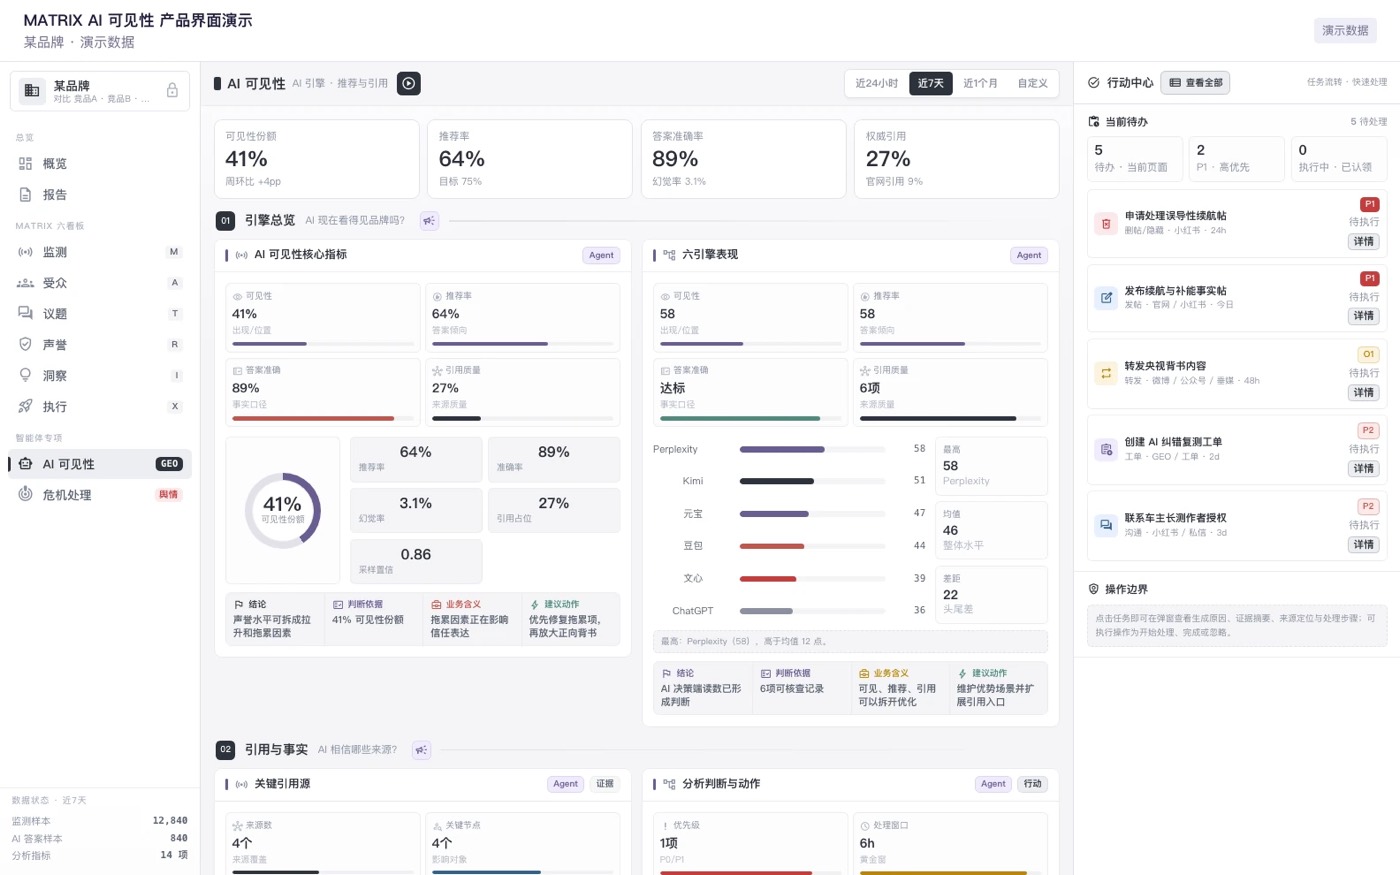Click the ChatGPT score bar
This screenshot has width=1400, height=875.
click(812, 610)
